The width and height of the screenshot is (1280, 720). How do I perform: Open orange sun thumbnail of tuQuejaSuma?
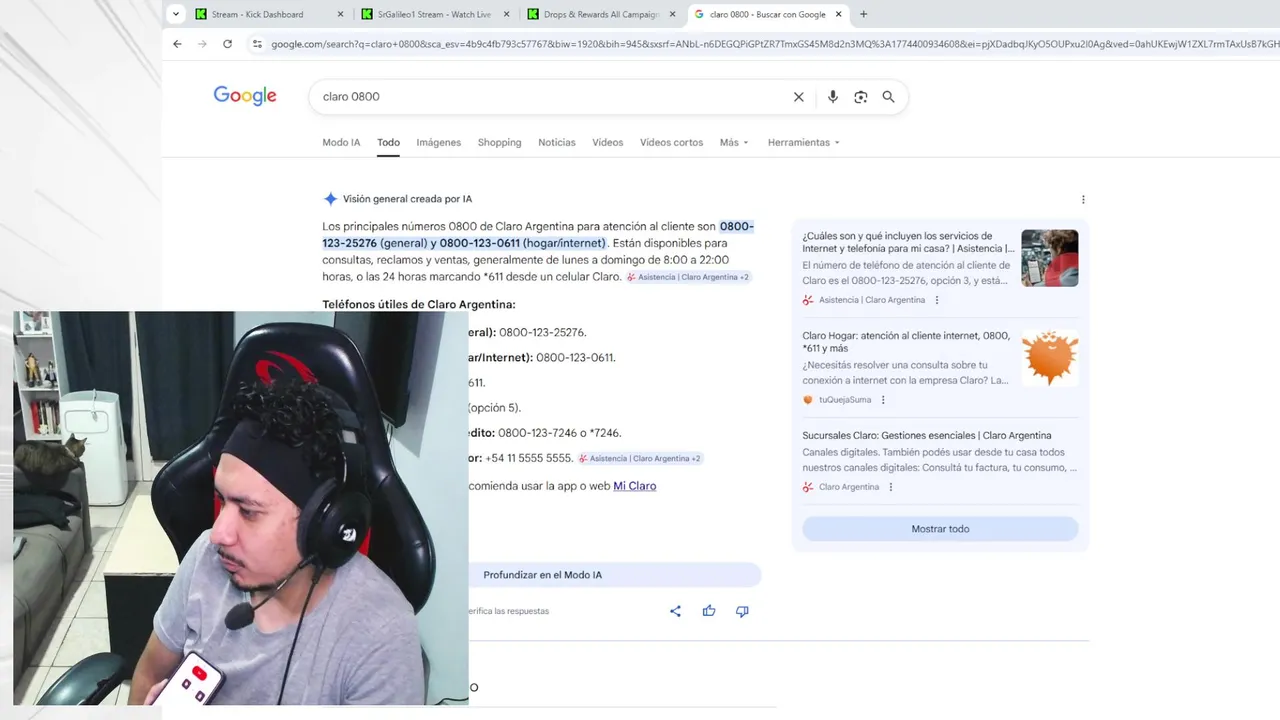tap(1050, 358)
